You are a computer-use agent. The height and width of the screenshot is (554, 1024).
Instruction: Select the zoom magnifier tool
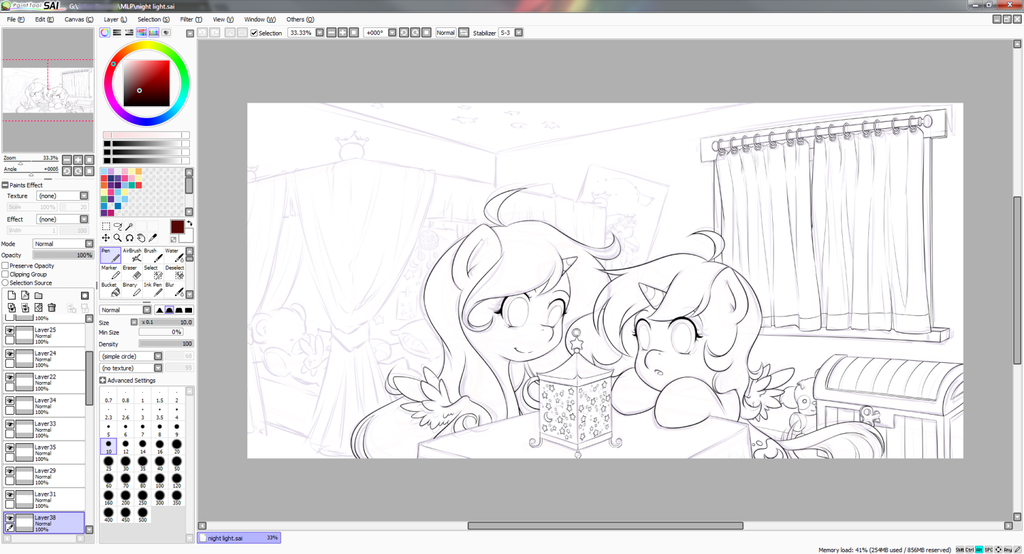point(118,238)
